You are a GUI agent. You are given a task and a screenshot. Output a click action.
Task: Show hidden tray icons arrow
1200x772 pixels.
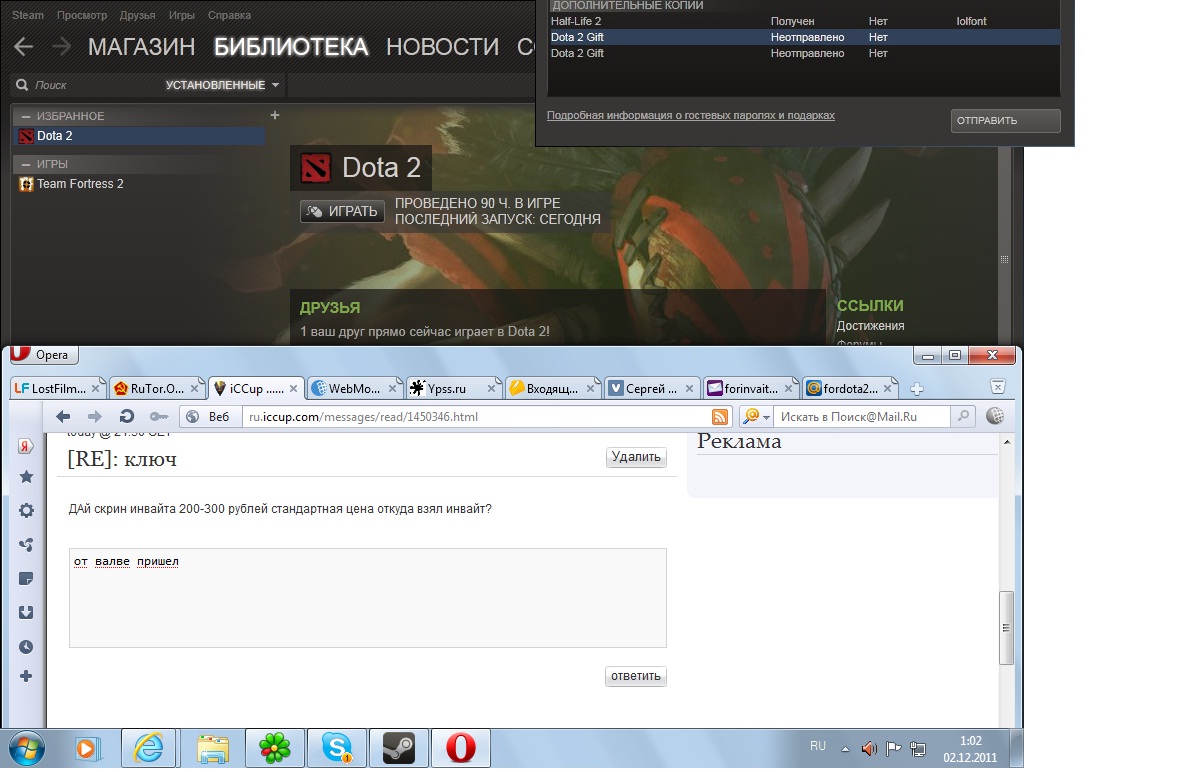[846, 748]
